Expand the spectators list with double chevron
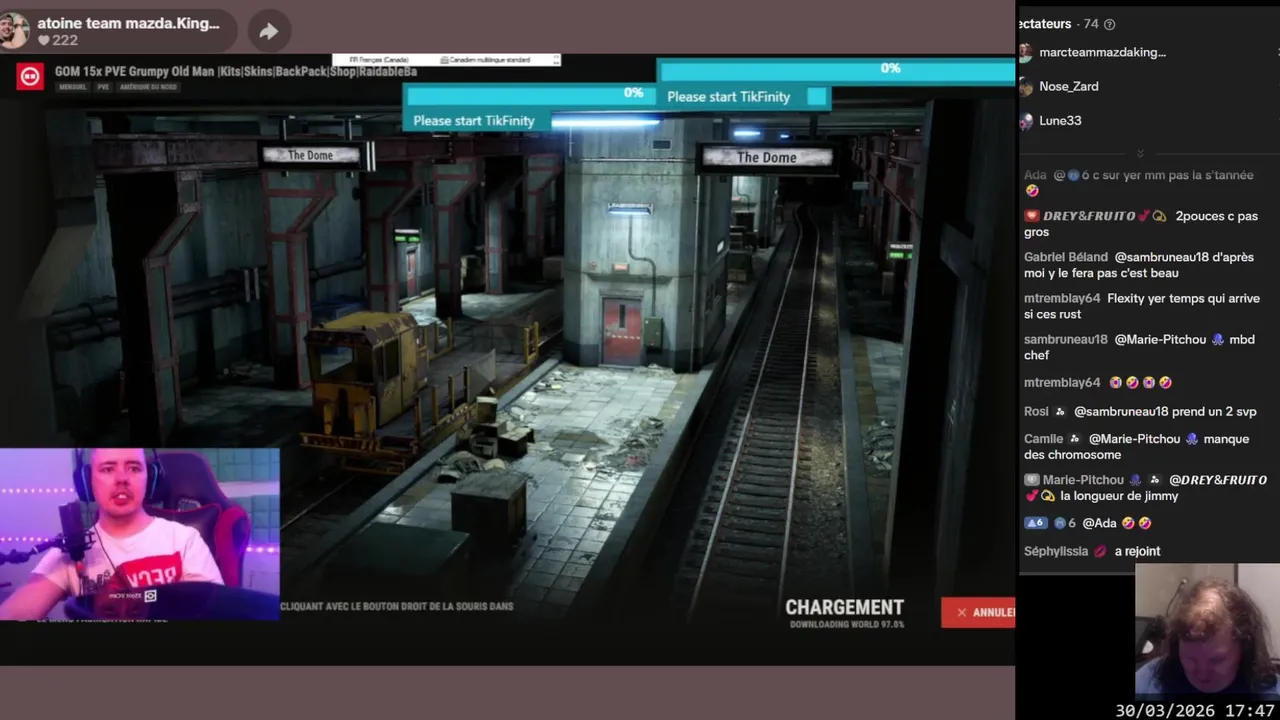Viewport: 1280px width, 720px height. pyautogui.click(x=1140, y=153)
